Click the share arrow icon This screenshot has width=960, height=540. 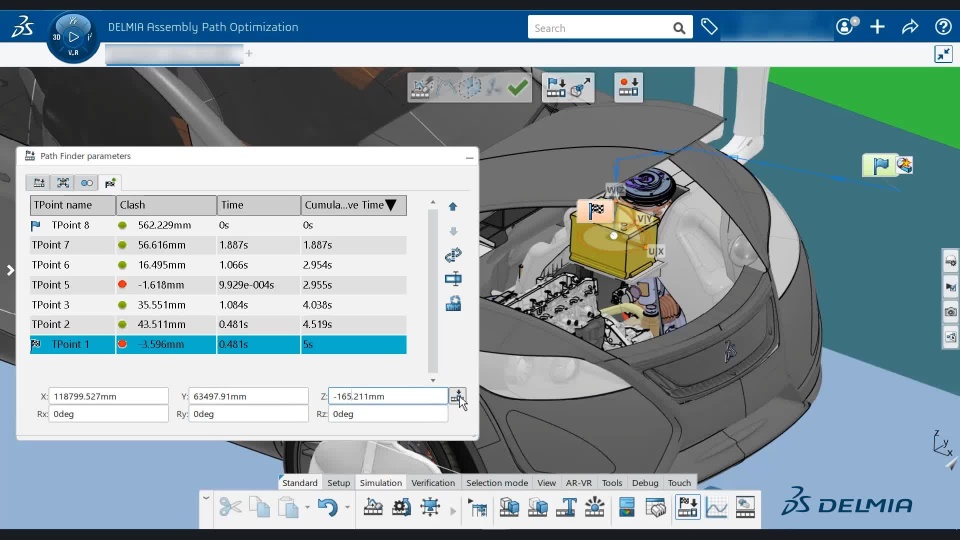pos(910,27)
